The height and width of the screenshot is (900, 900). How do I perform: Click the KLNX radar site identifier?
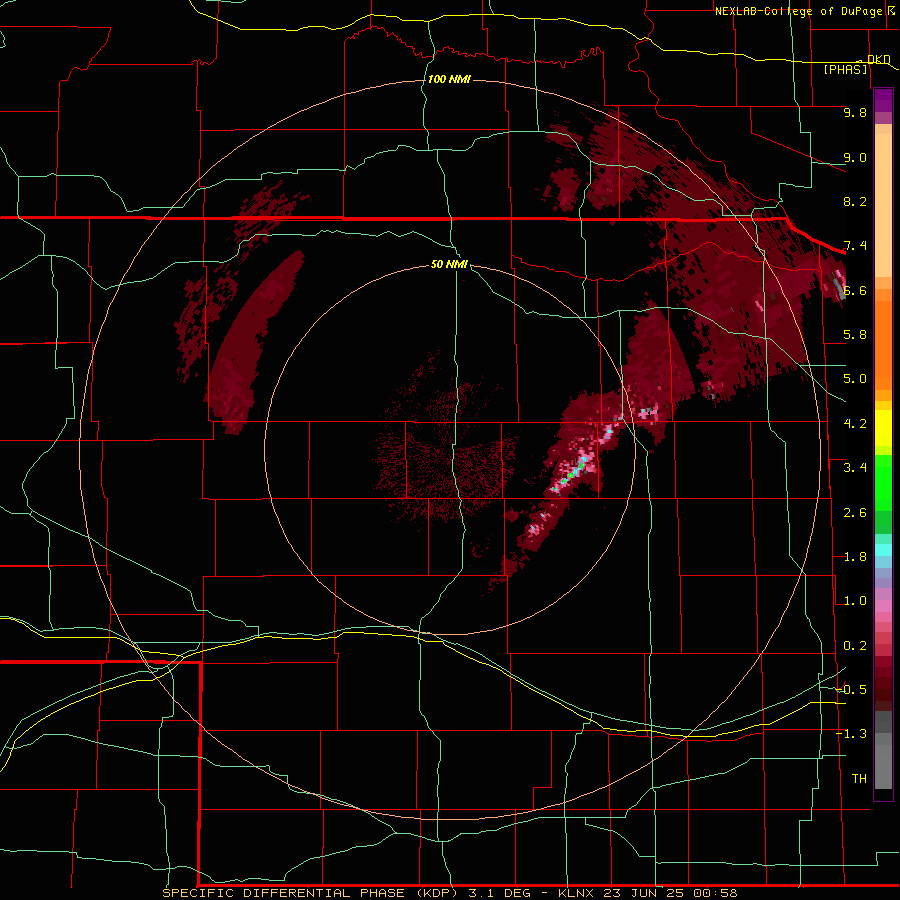(x=577, y=893)
